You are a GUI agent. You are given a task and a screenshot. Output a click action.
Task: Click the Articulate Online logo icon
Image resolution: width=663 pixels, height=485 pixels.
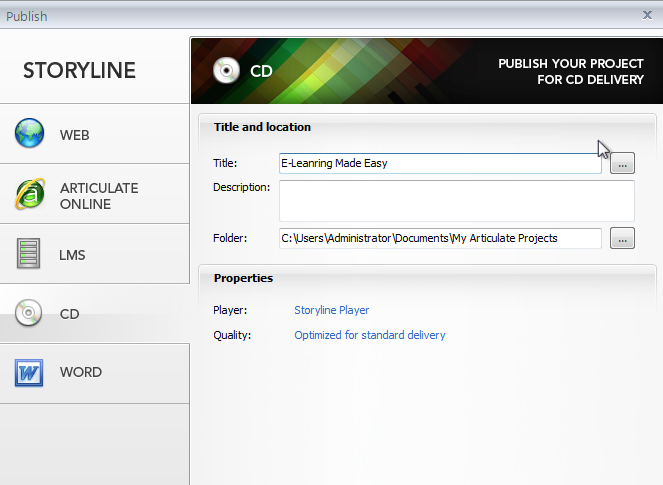[x=29, y=194]
